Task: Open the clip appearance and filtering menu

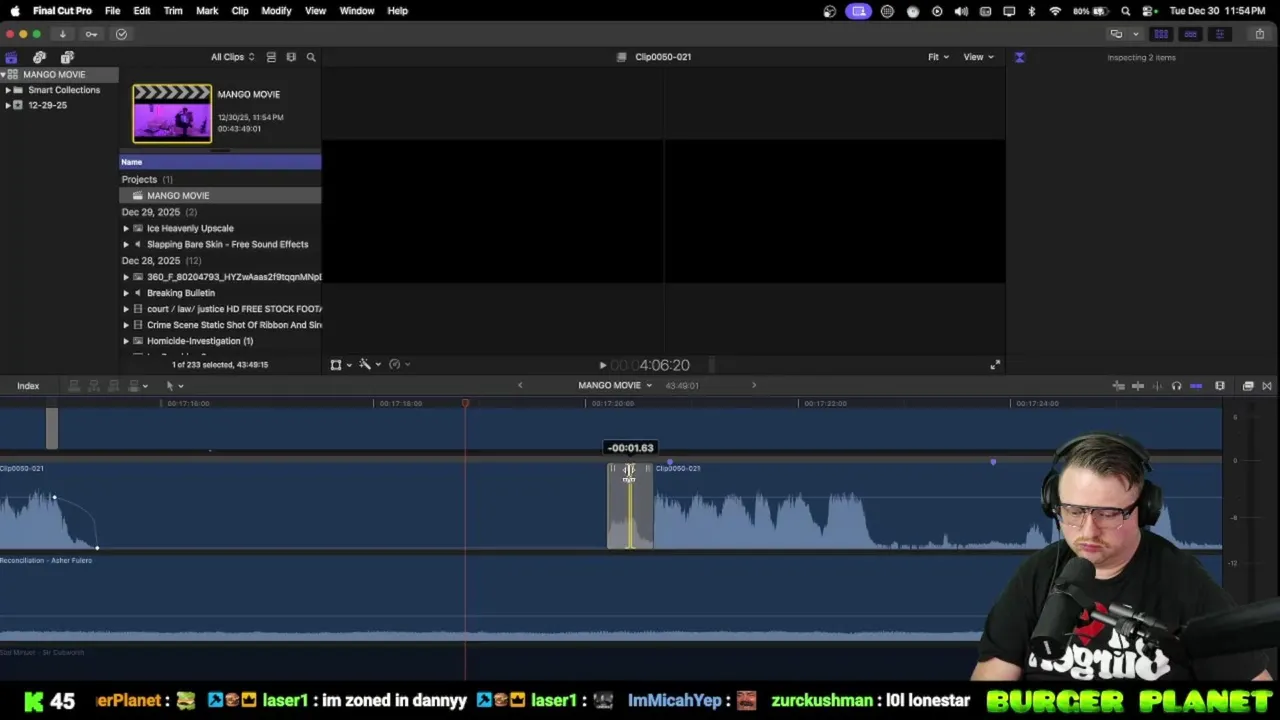Action: [291, 57]
